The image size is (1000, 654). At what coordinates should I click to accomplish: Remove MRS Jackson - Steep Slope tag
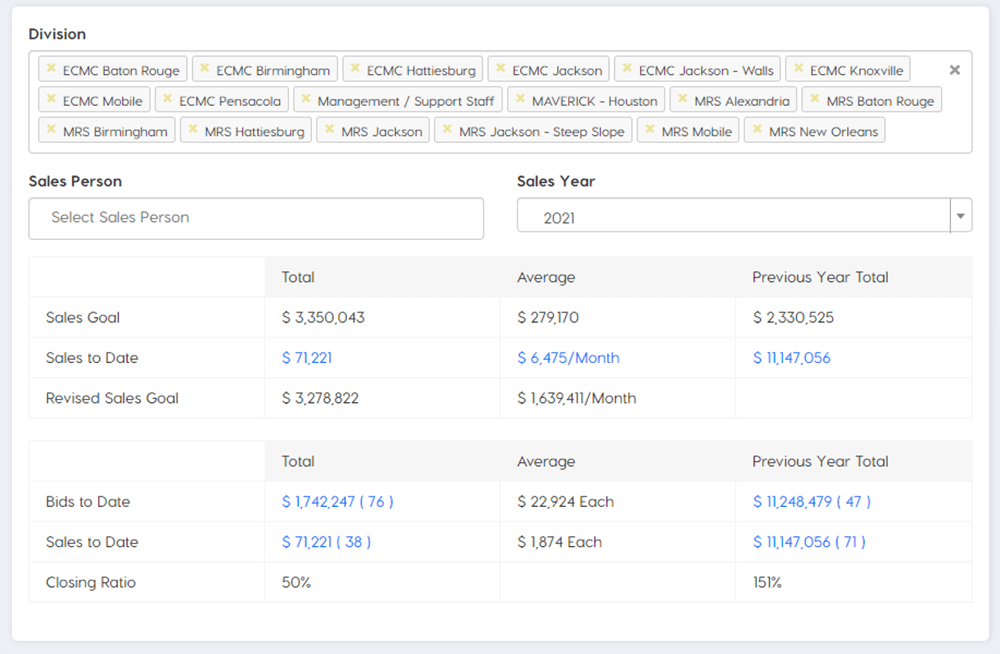pyautogui.click(x=448, y=130)
